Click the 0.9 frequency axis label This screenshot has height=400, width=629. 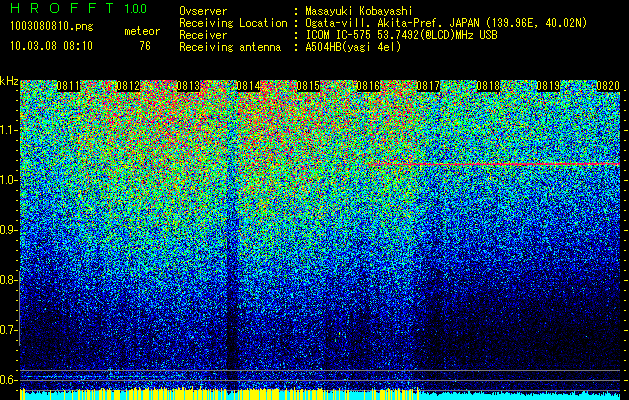[x=8, y=230]
